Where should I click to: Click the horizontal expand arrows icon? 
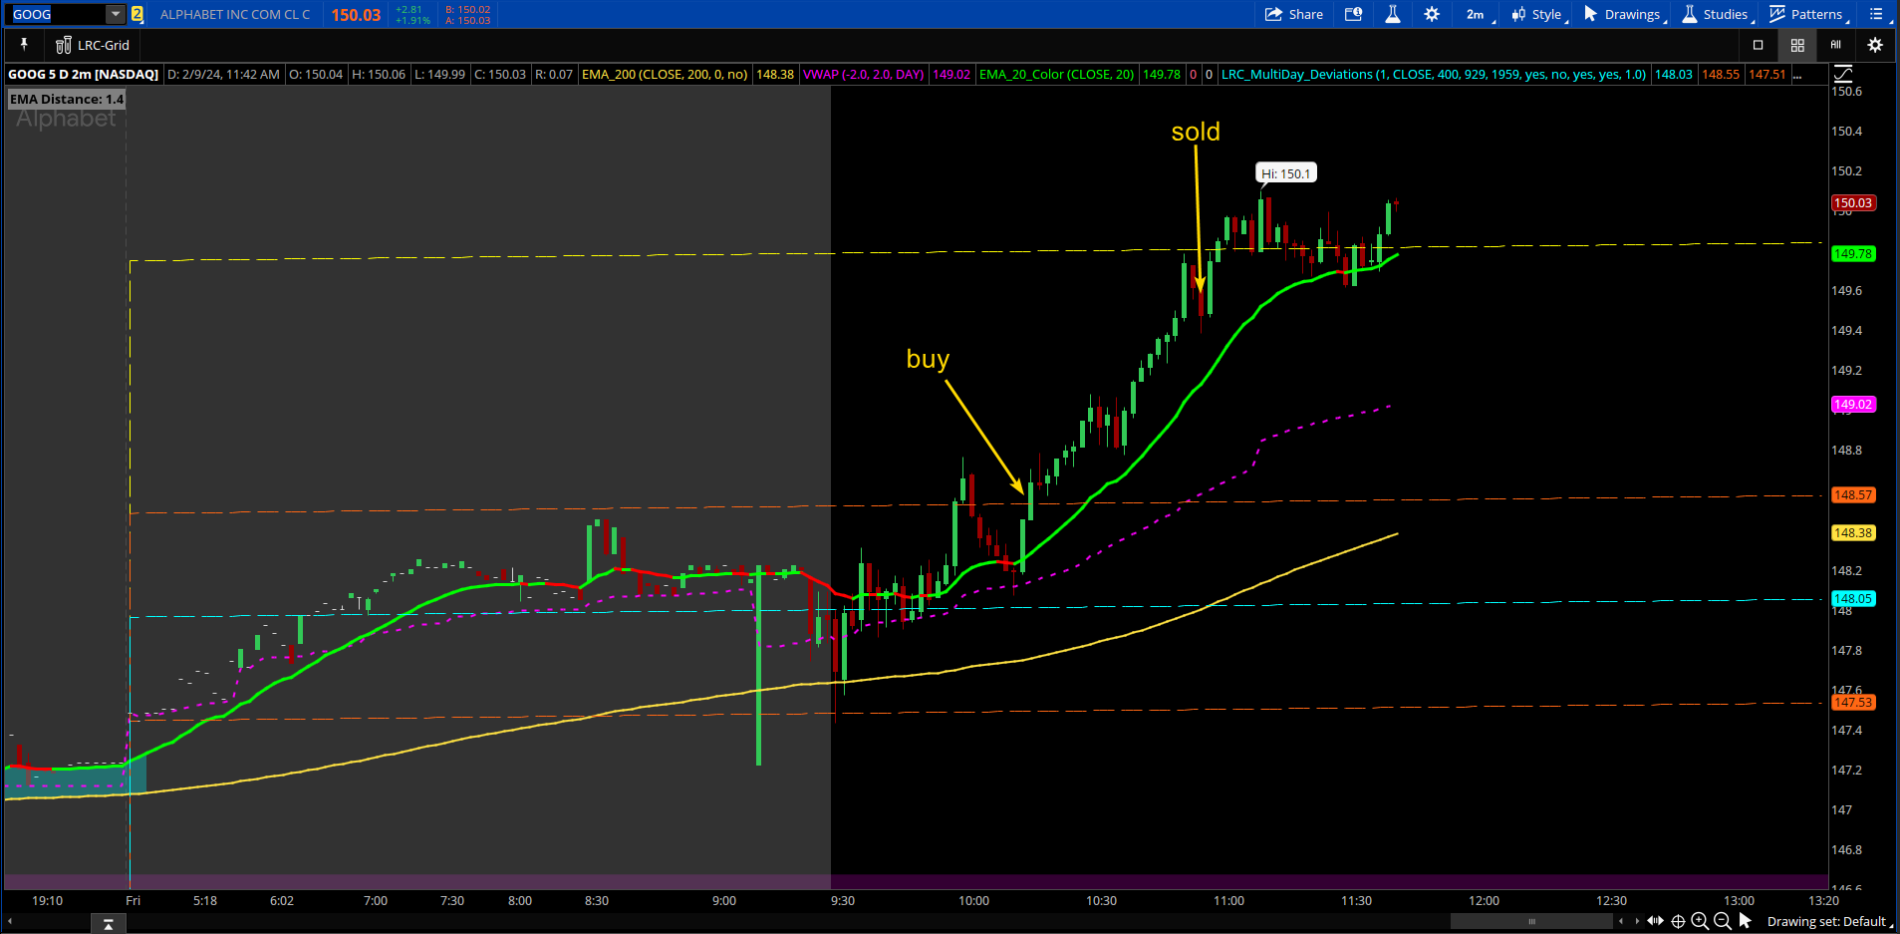[x=1655, y=921]
